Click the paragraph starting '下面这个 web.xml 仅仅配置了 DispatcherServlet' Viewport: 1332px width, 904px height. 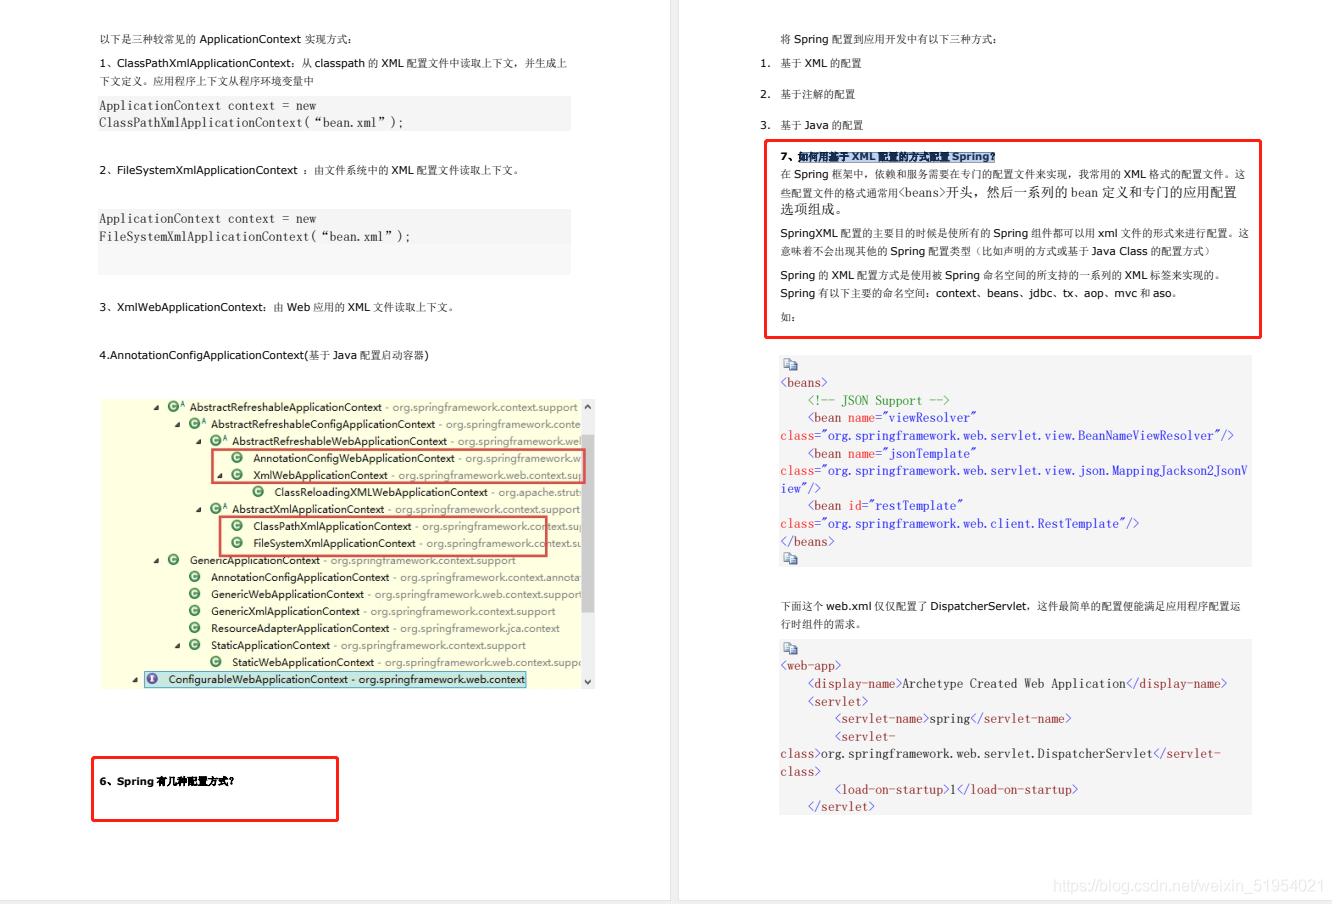1010,615
